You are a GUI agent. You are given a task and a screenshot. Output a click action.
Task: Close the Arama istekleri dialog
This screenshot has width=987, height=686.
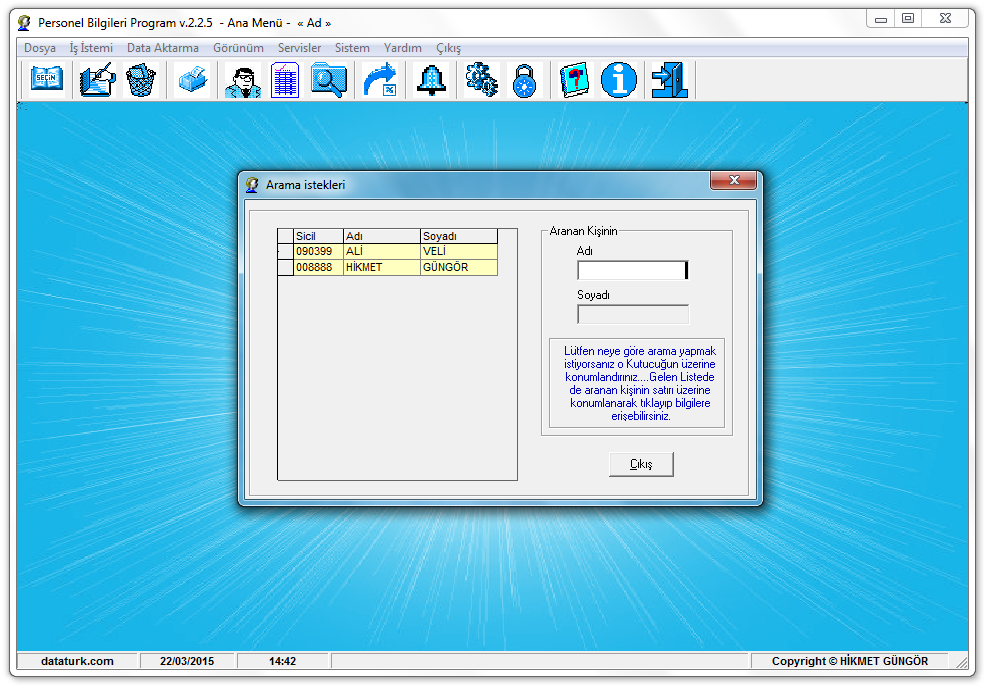(x=733, y=180)
